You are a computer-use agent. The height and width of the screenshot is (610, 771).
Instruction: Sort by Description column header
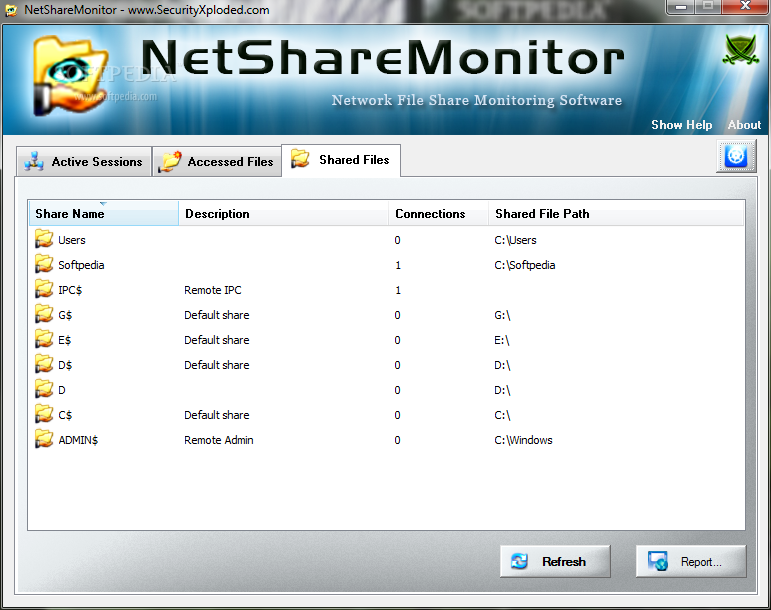click(283, 213)
